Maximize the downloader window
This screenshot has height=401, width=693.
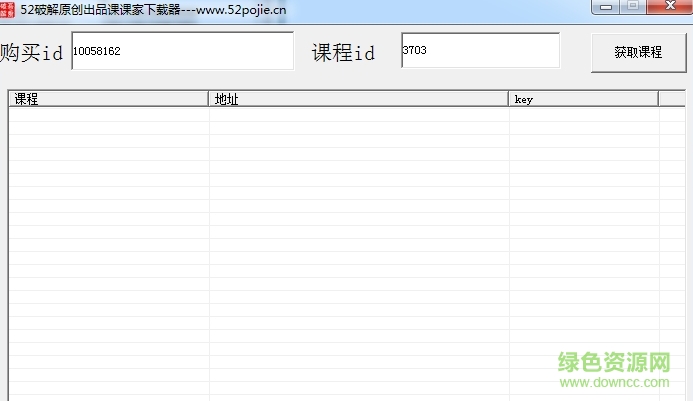tap(633, 7)
